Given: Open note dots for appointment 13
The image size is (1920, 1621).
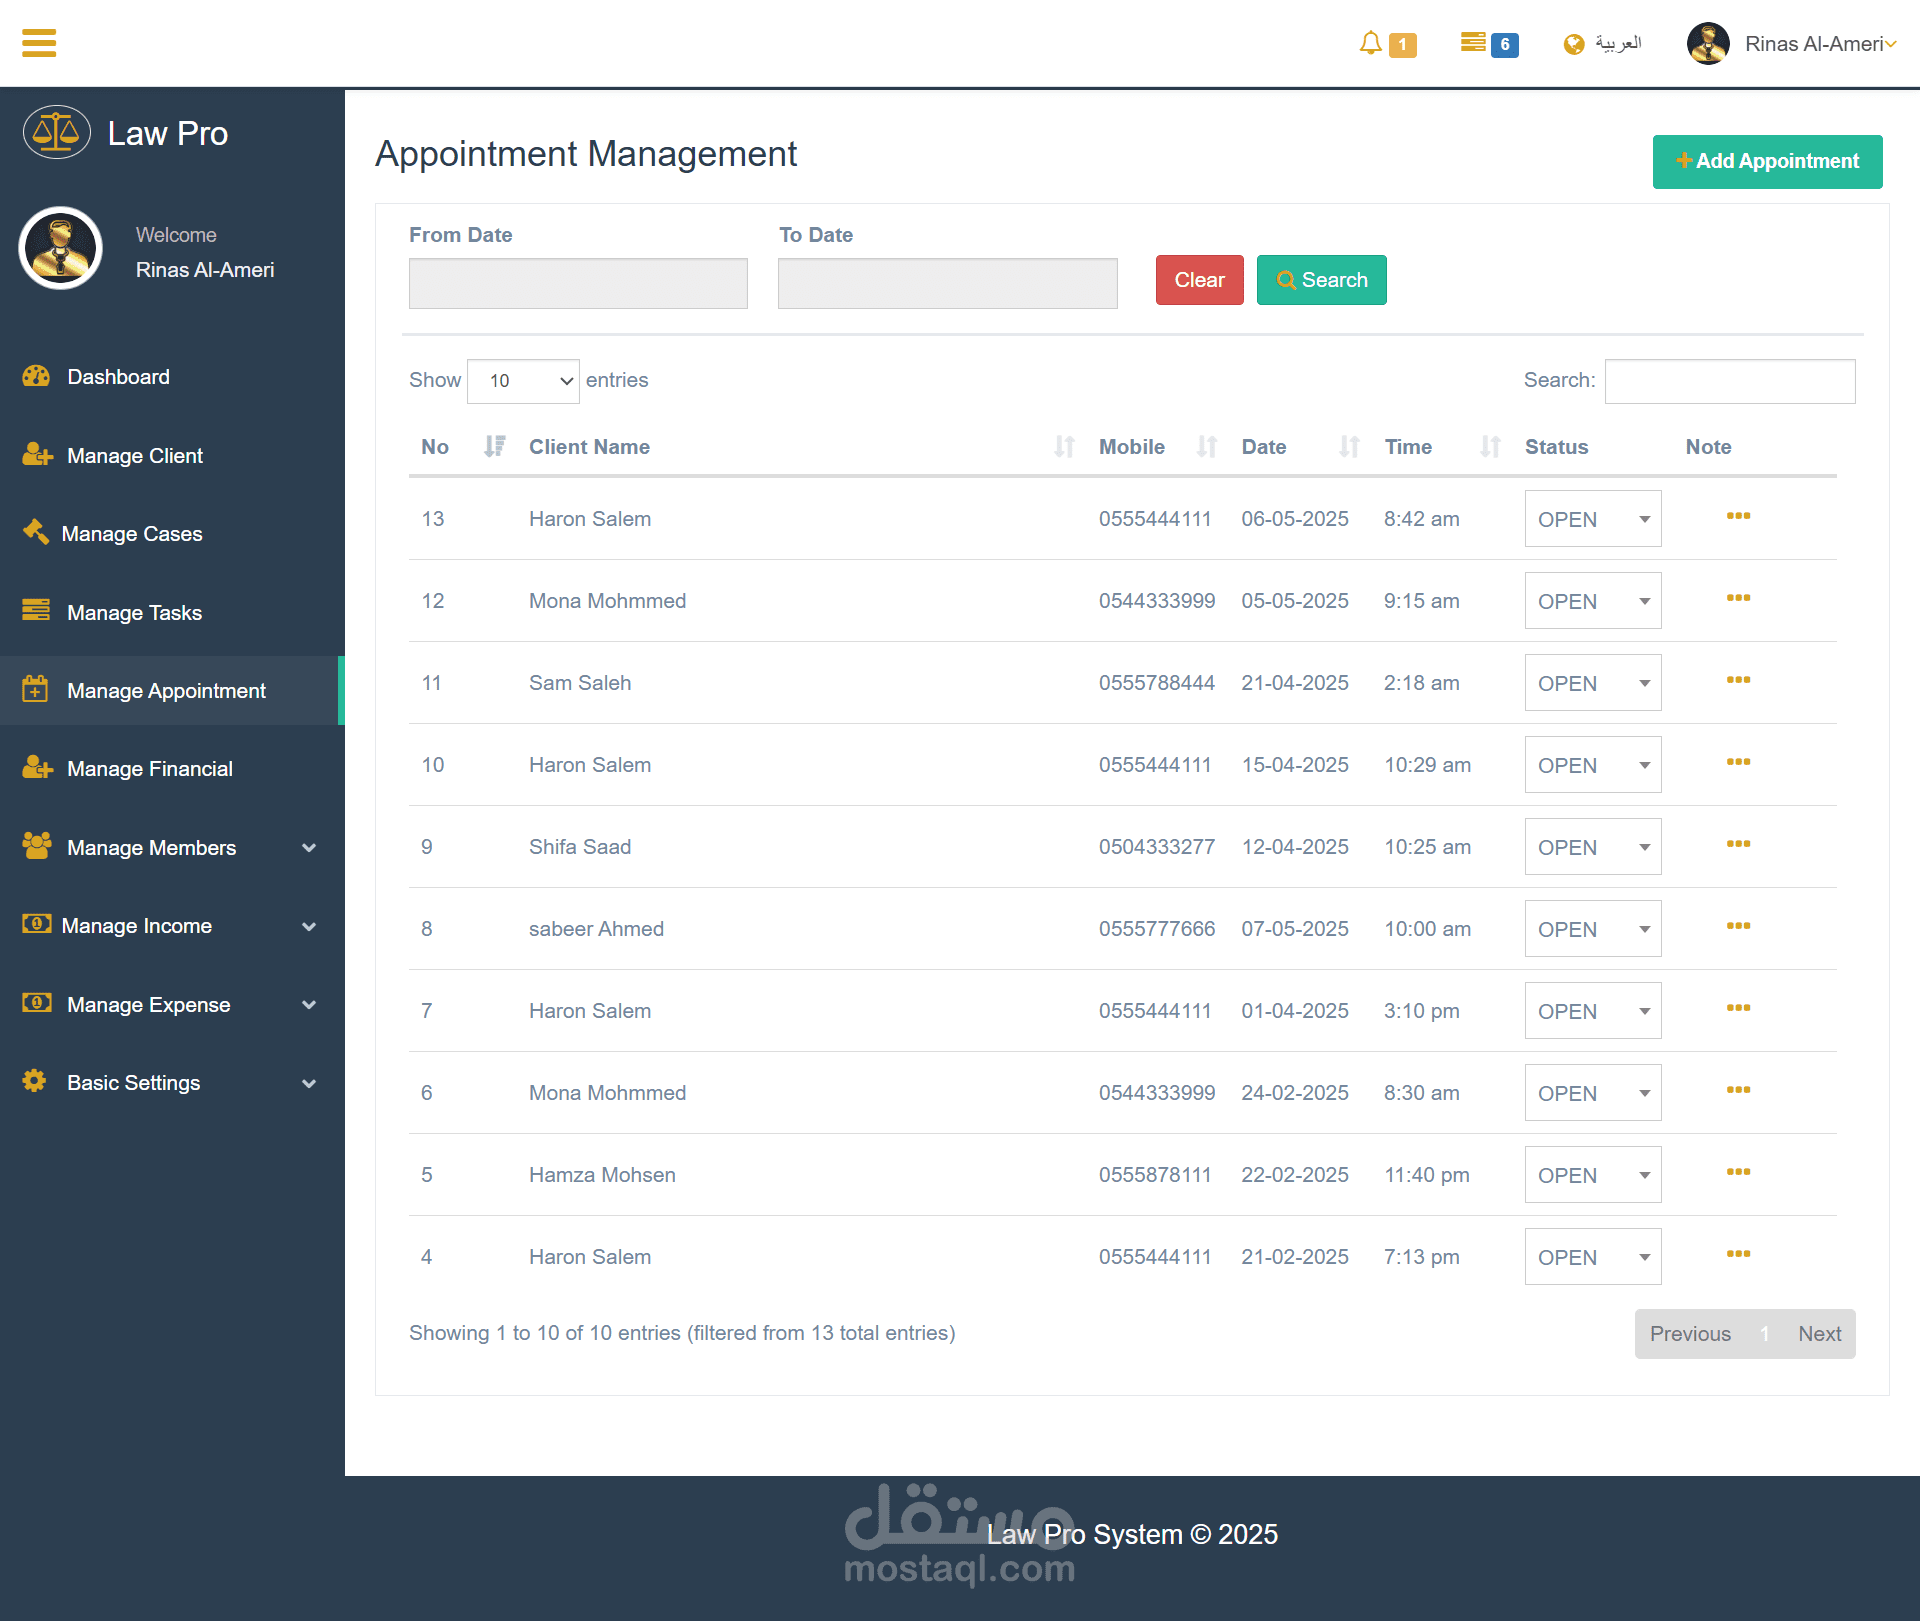Looking at the screenshot, I should pos(1738,516).
